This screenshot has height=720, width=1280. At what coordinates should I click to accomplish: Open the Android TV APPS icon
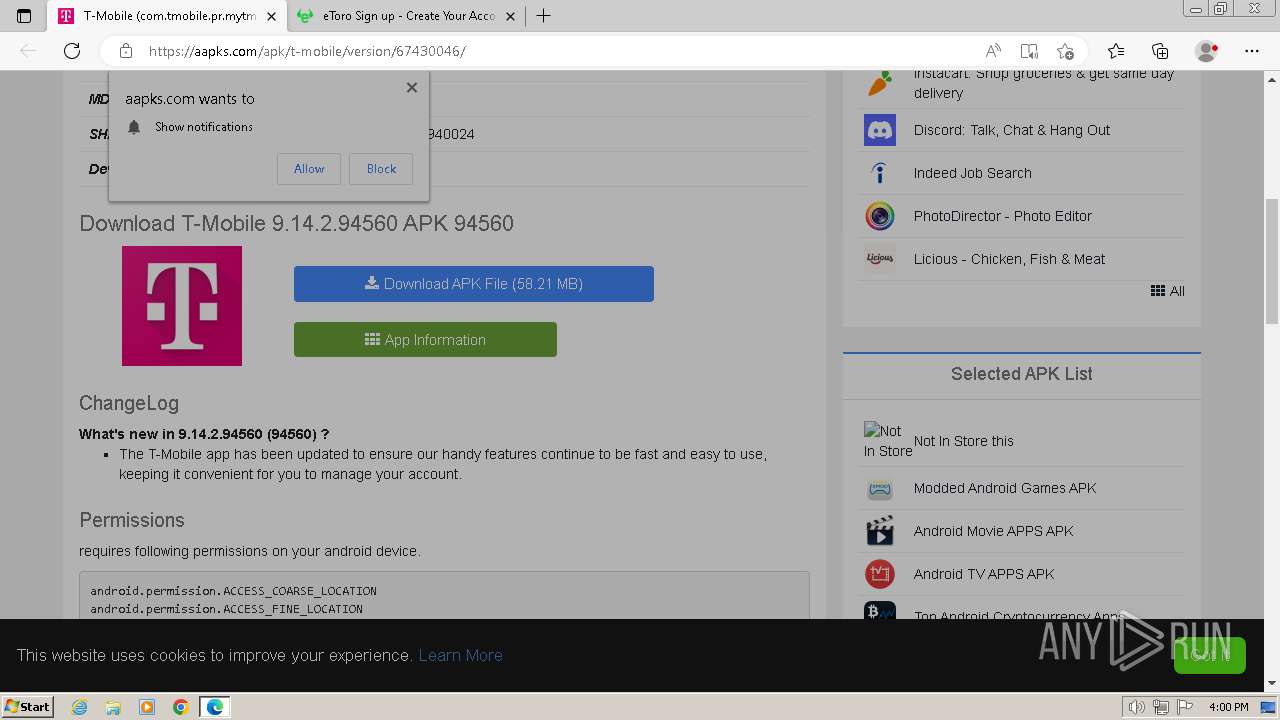click(x=880, y=574)
